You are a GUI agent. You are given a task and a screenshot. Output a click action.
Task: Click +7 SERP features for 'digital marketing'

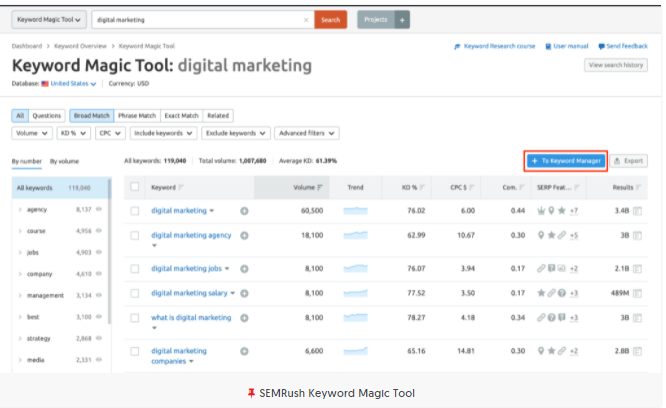[574, 211]
